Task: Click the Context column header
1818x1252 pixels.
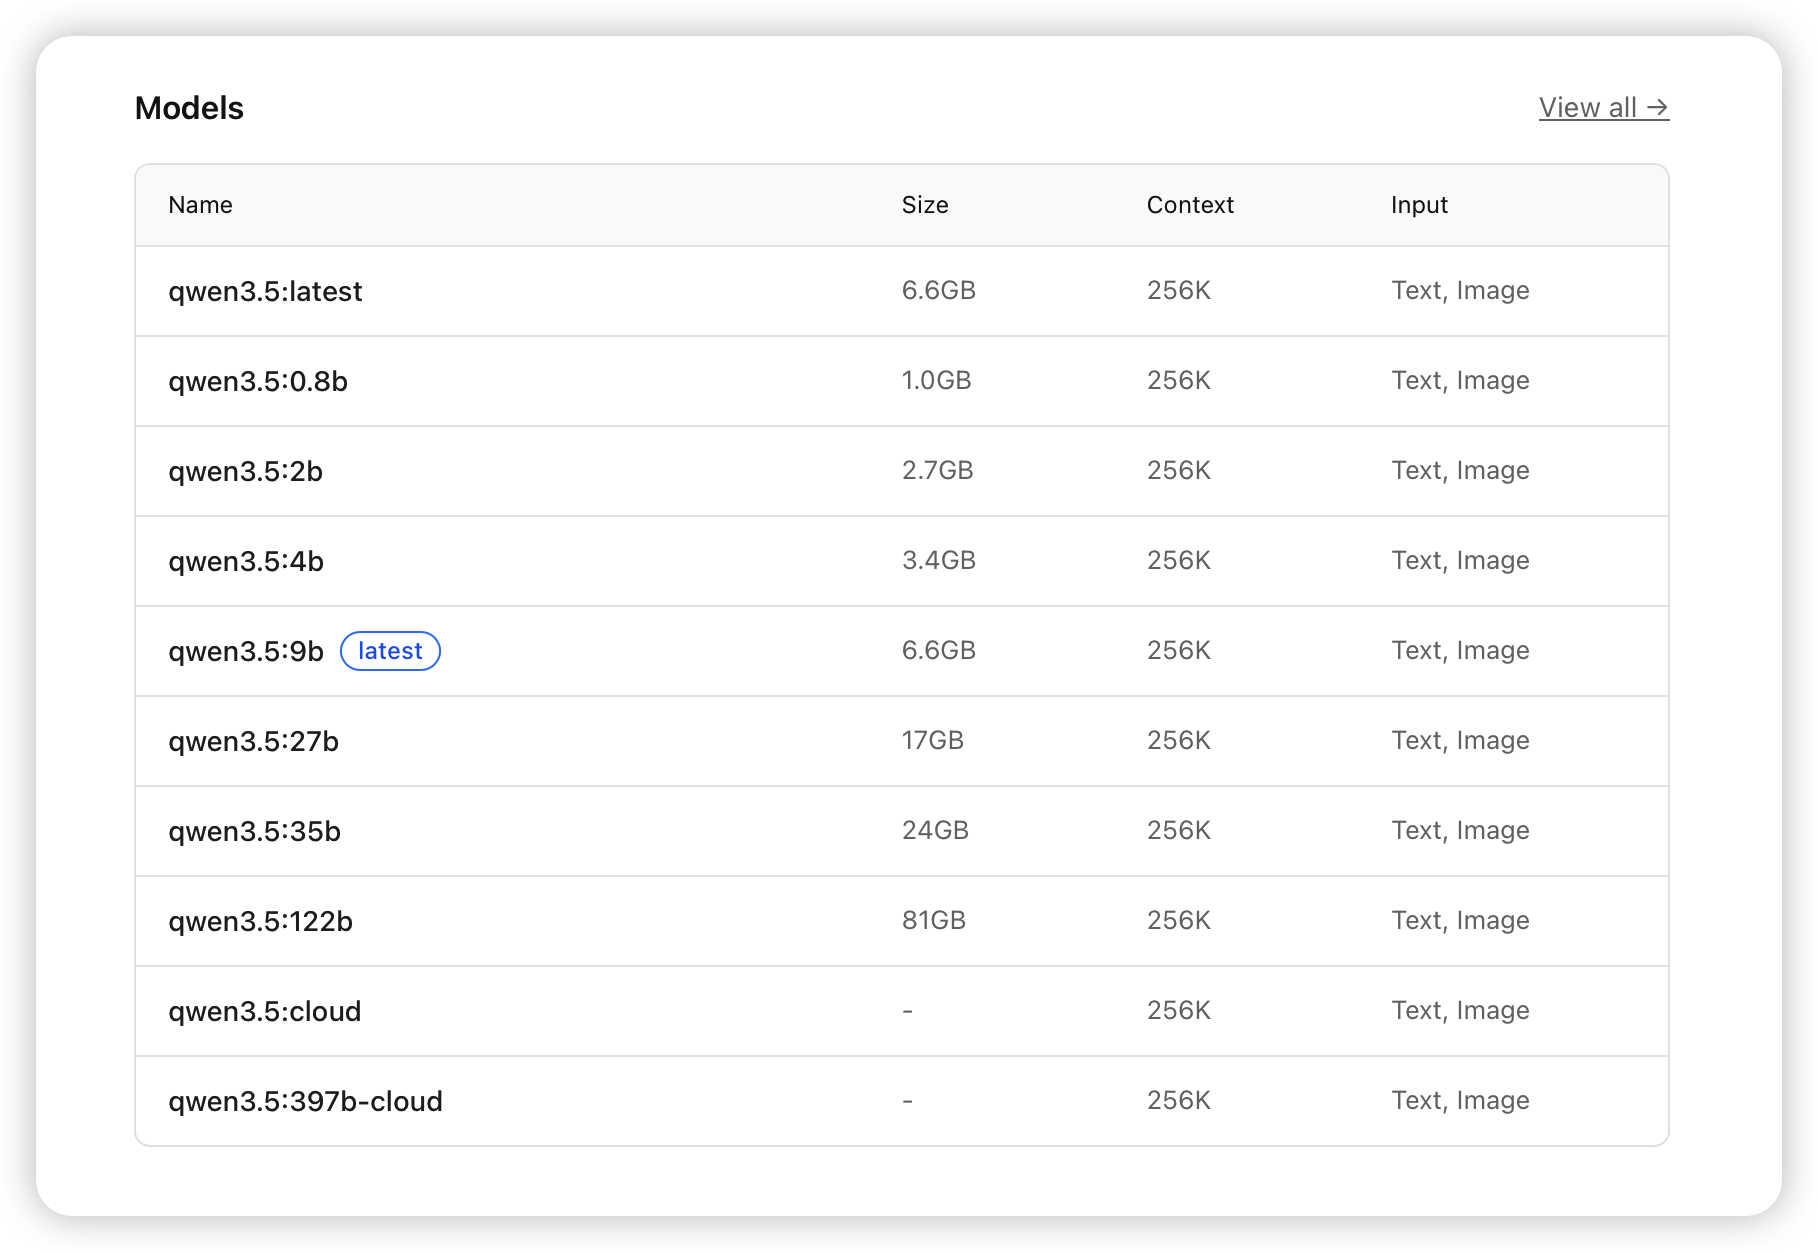Action: point(1190,205)
